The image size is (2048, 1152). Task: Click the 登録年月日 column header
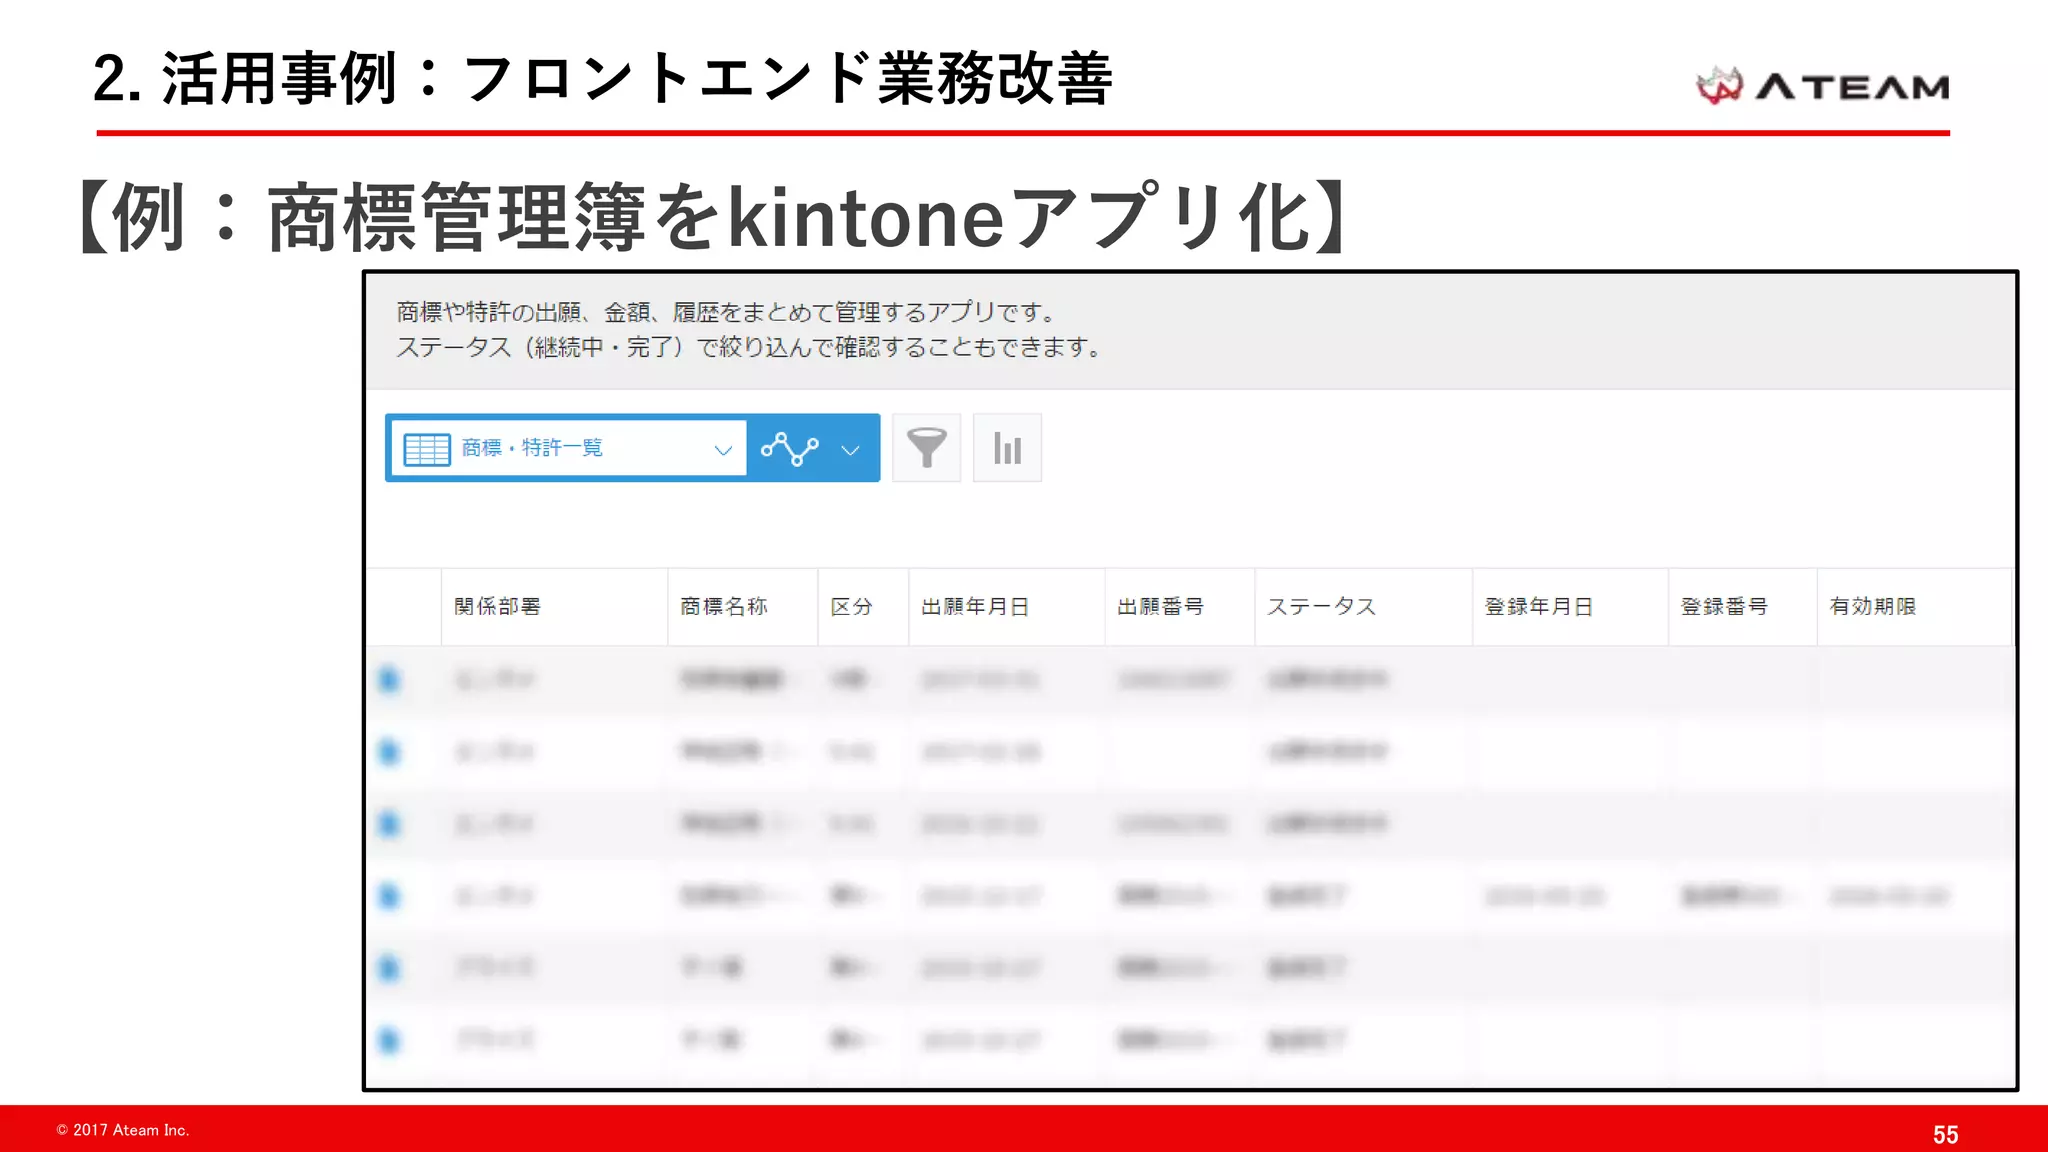click(x=1571, y=607)
